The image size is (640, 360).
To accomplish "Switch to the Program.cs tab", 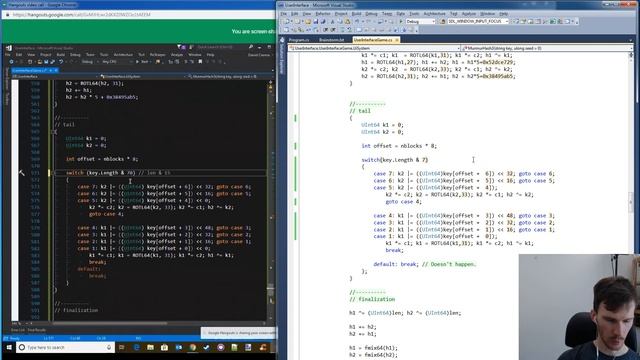I will coord(299,40).
